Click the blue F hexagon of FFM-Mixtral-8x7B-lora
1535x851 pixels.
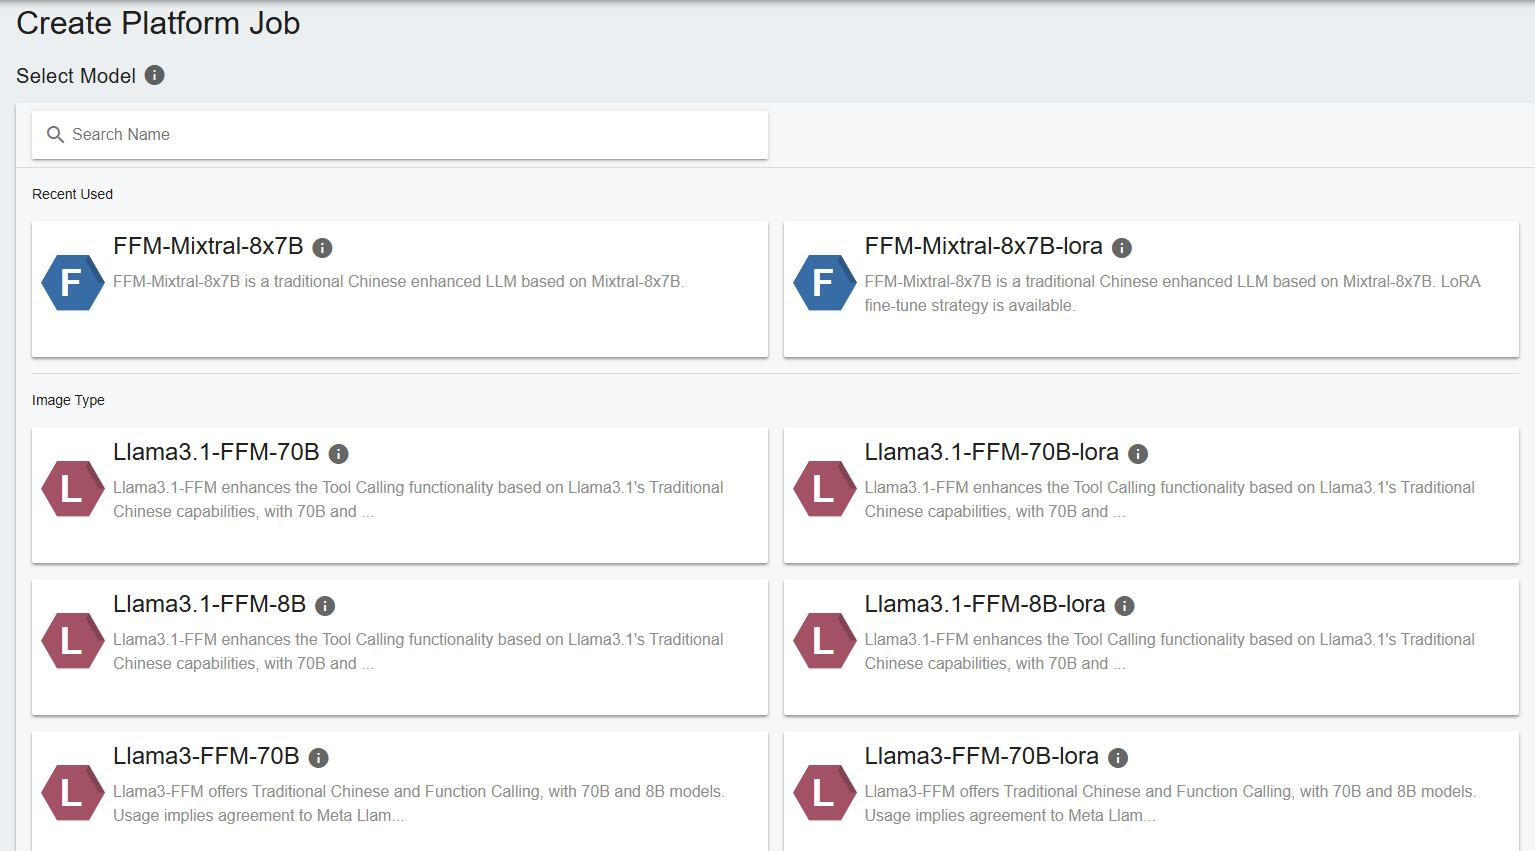tap(825, 283)
